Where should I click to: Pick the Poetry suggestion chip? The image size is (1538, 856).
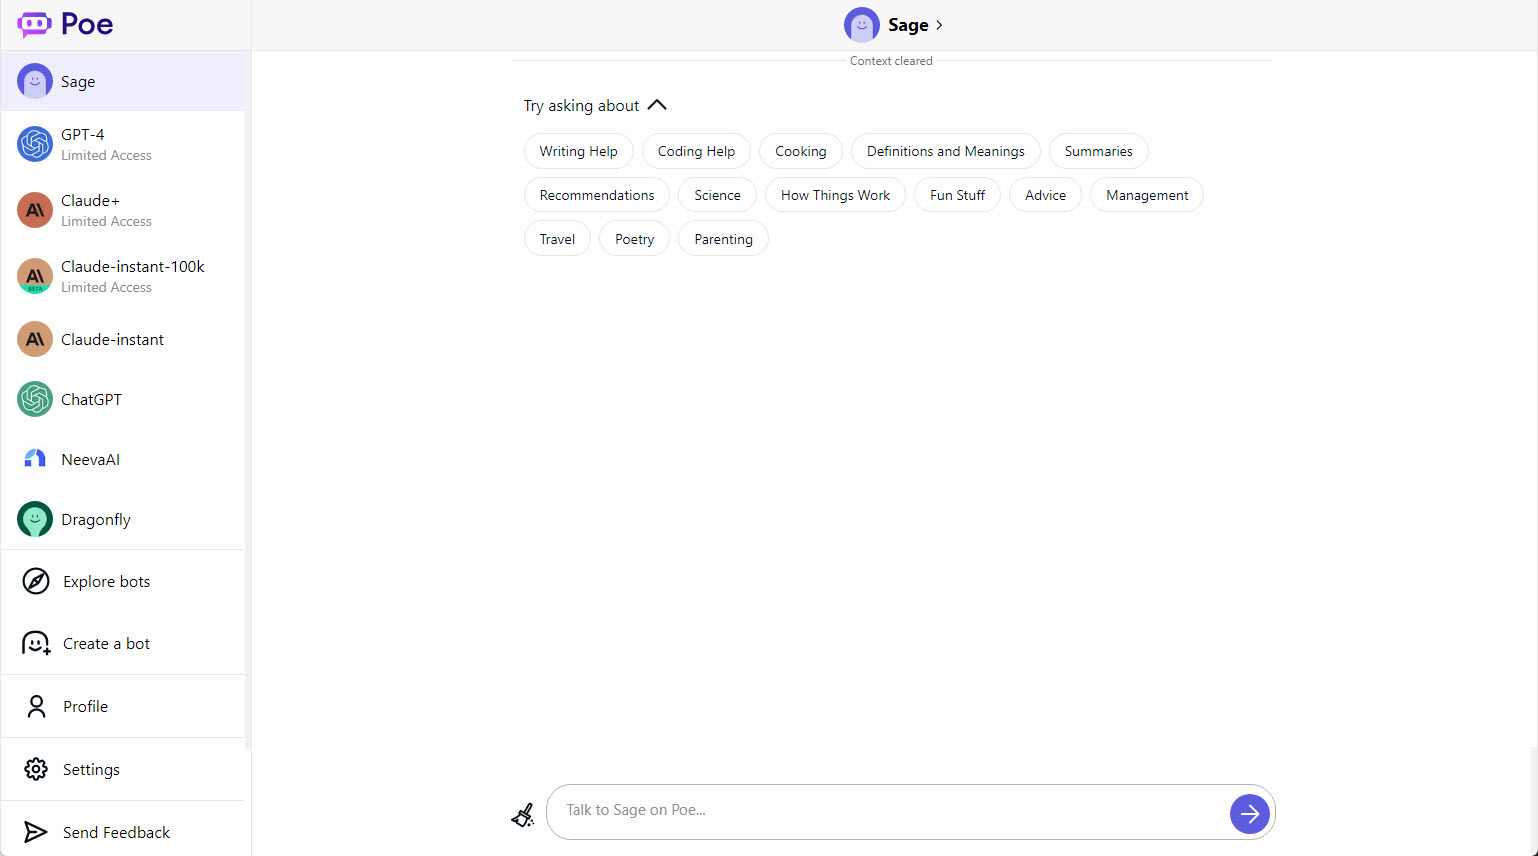pyautogui.click(x=634, y=239)
